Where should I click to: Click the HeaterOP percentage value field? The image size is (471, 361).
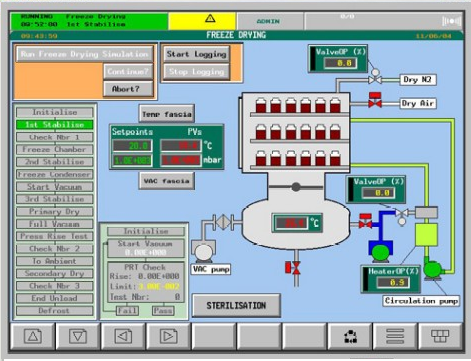(x=393, y=283)
